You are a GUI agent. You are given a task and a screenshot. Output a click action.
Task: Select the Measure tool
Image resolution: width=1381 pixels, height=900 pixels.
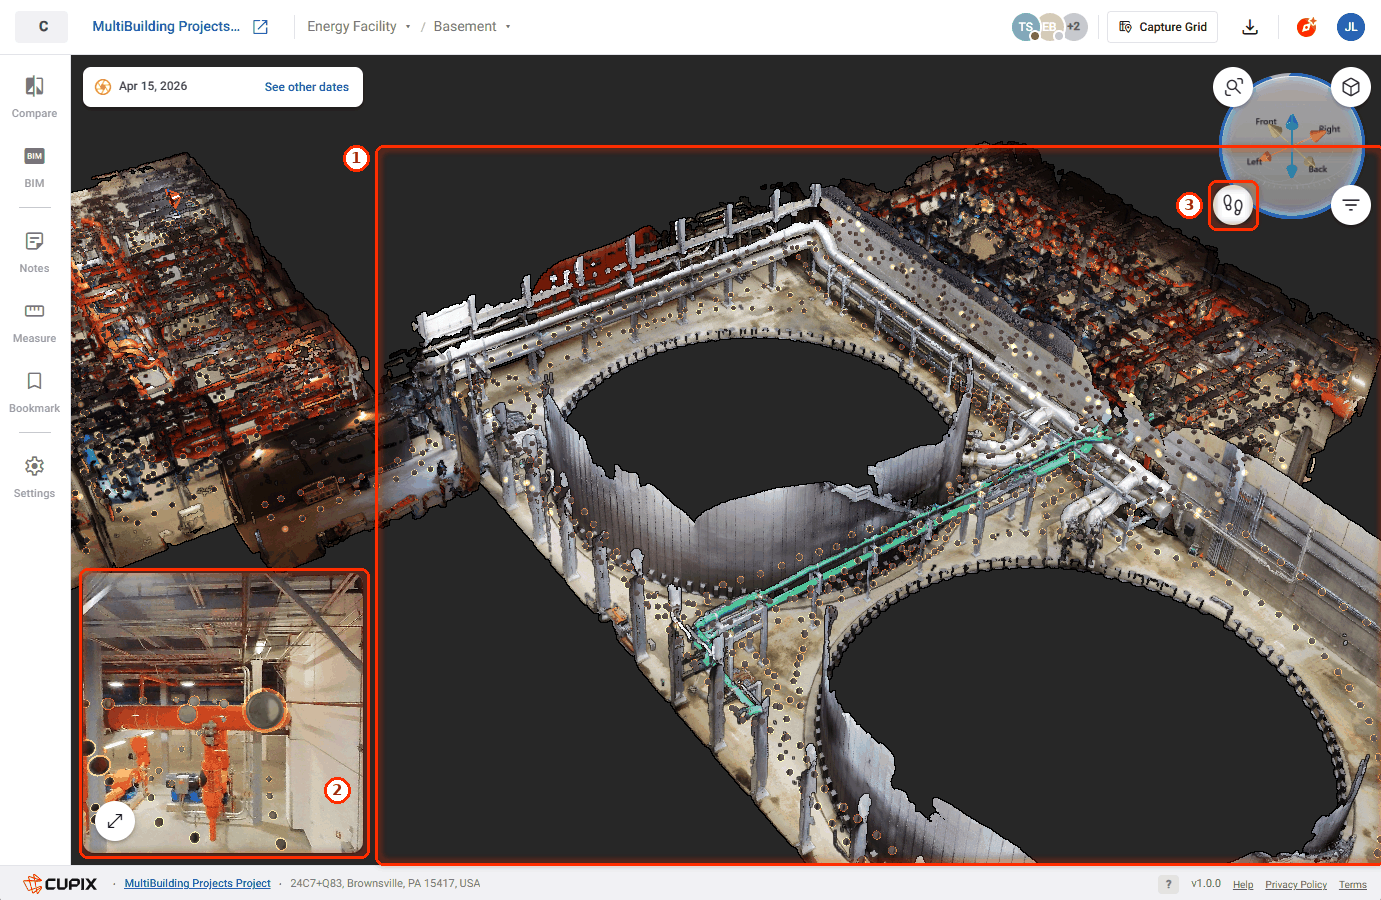point(34,322)
